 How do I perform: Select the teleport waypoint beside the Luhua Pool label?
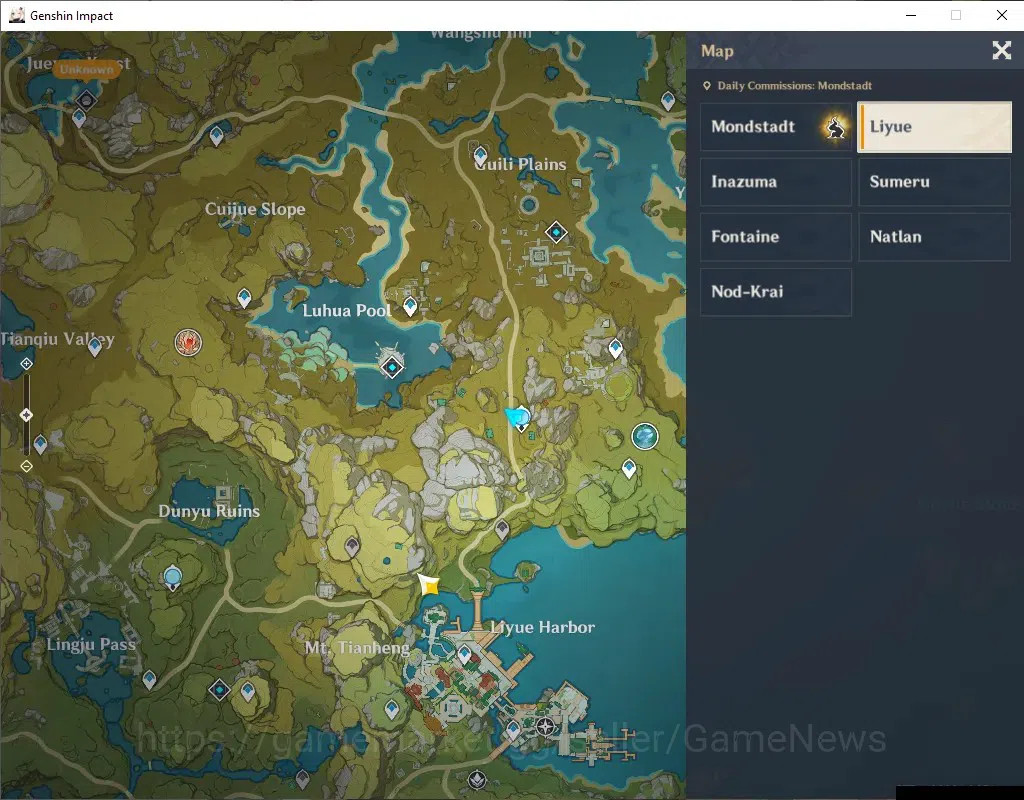410,306
